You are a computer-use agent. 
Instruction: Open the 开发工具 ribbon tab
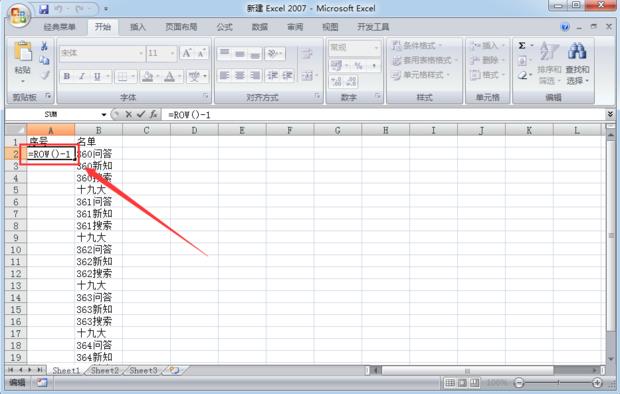(x=373, y=27)
